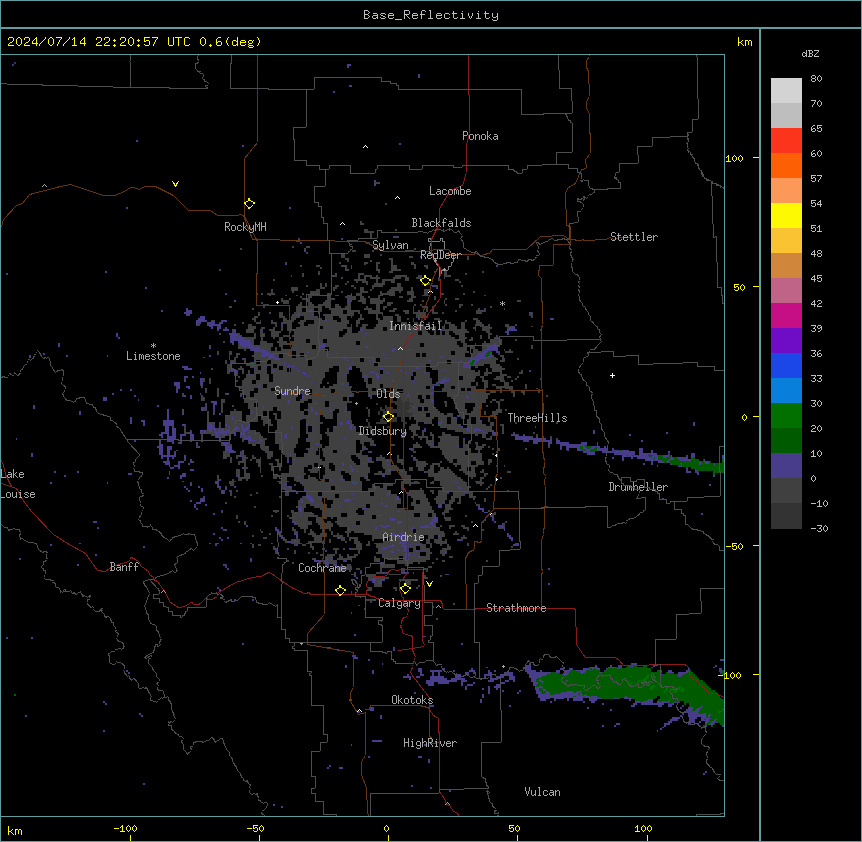Click the yellow marker above Calgary label
The width and height of the screenshot is (862, 842).
click(405, 589)
